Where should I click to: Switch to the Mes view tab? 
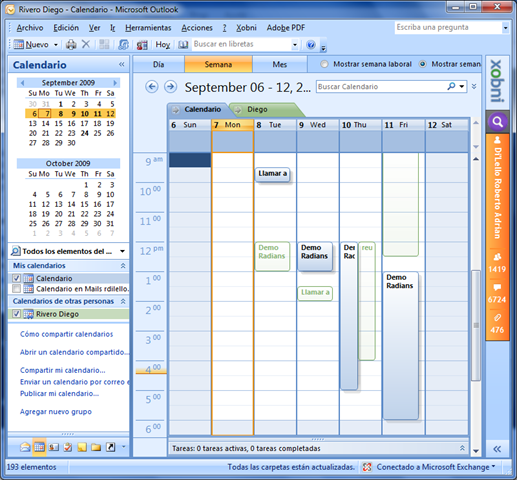click(x=280, y=64)
